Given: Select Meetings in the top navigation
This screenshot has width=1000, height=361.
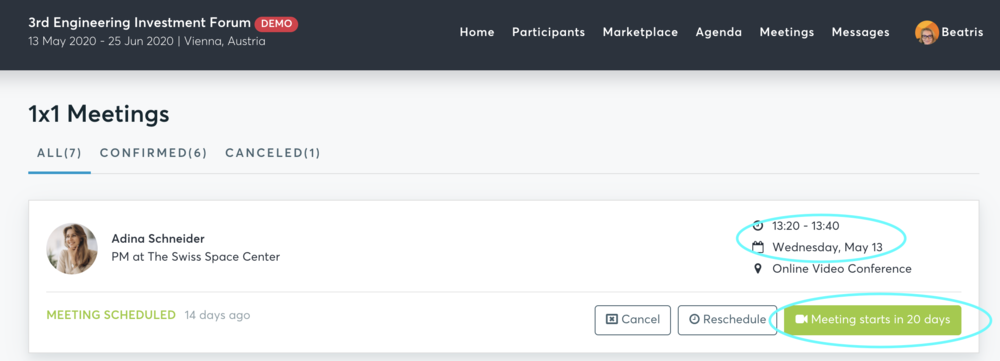Looking at the screenshot, I should tap(787, 33).
